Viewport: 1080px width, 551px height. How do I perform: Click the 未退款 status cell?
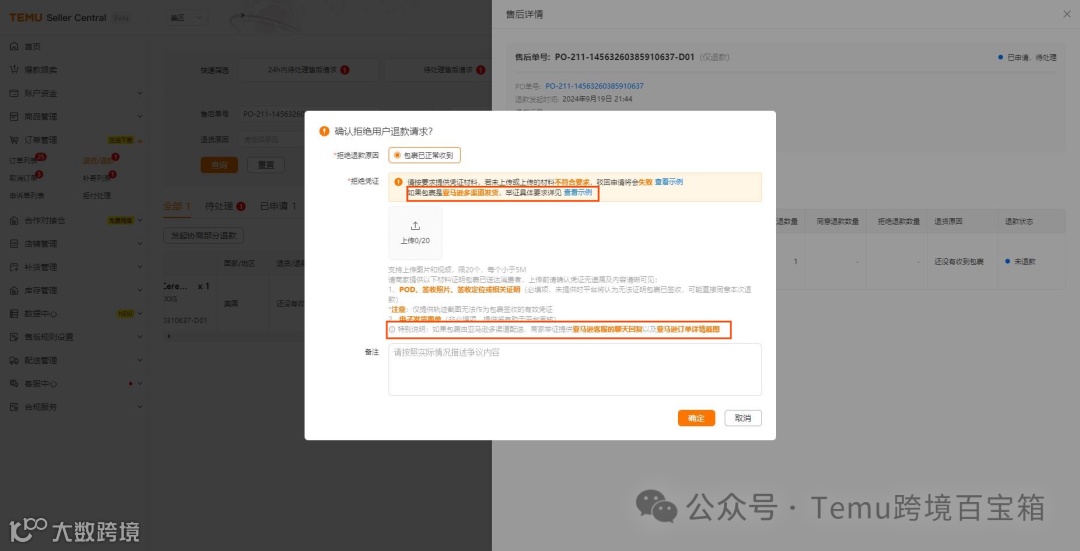(1020, 262)
